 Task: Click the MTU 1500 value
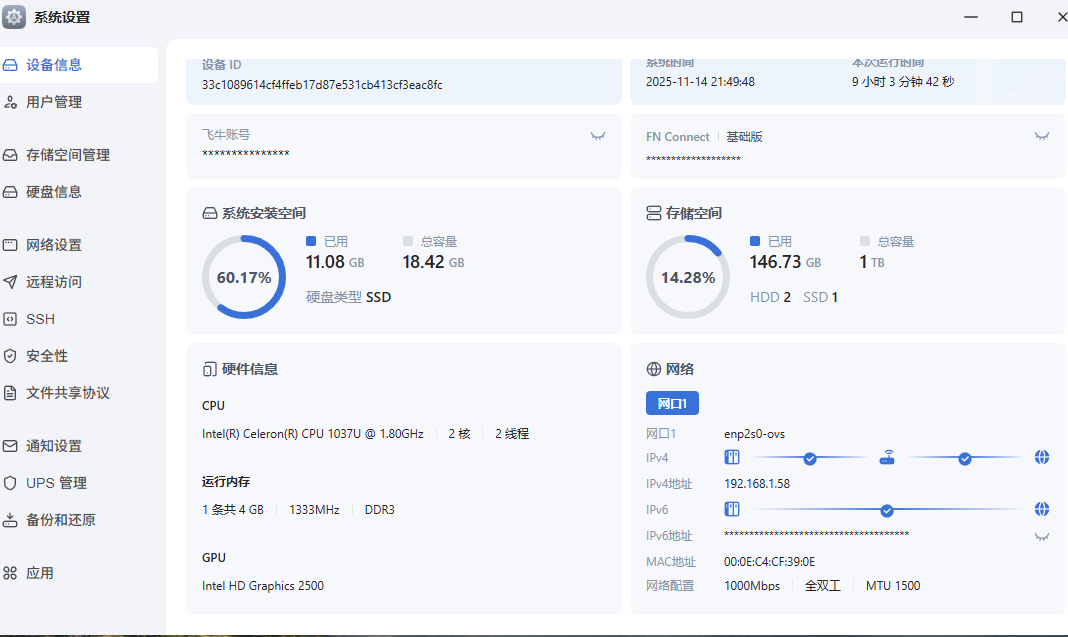click(893, 586)
